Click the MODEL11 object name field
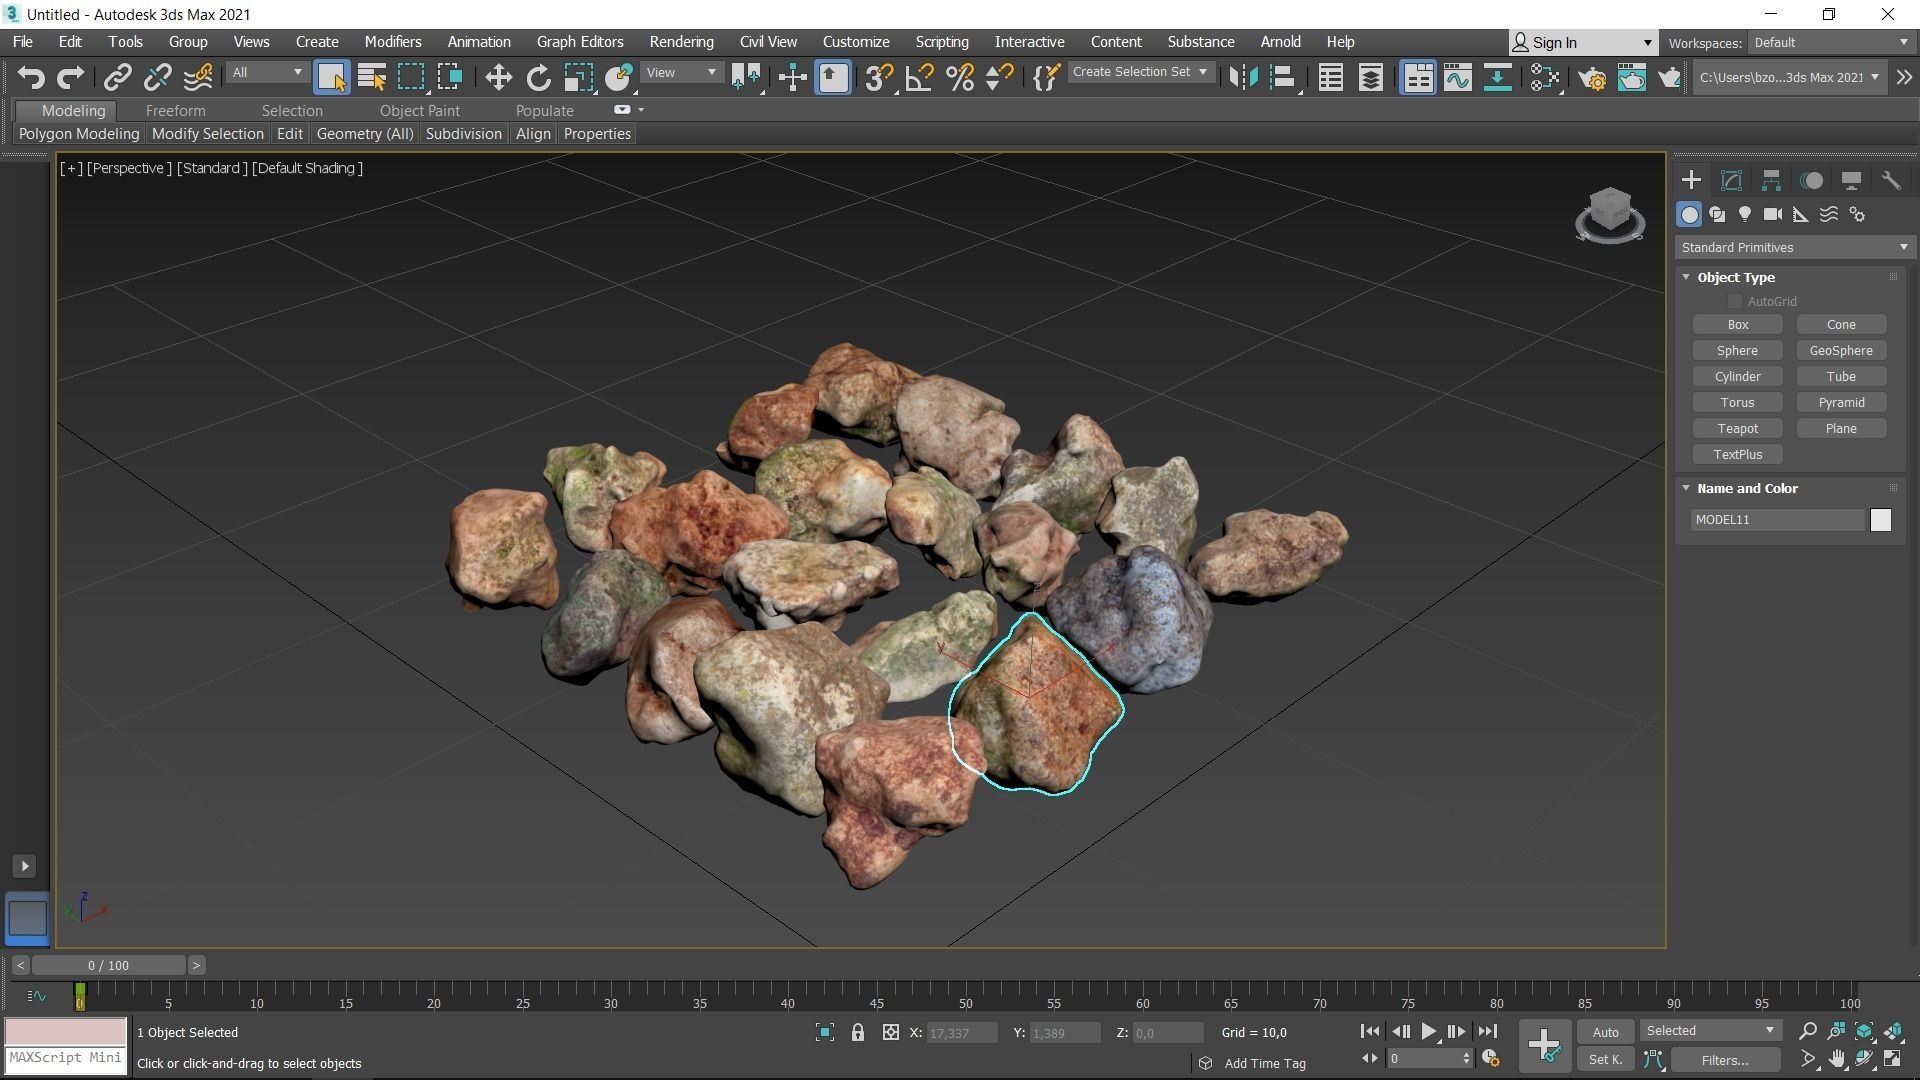Screen dimensions: 1920x1080 [1777, 519]
